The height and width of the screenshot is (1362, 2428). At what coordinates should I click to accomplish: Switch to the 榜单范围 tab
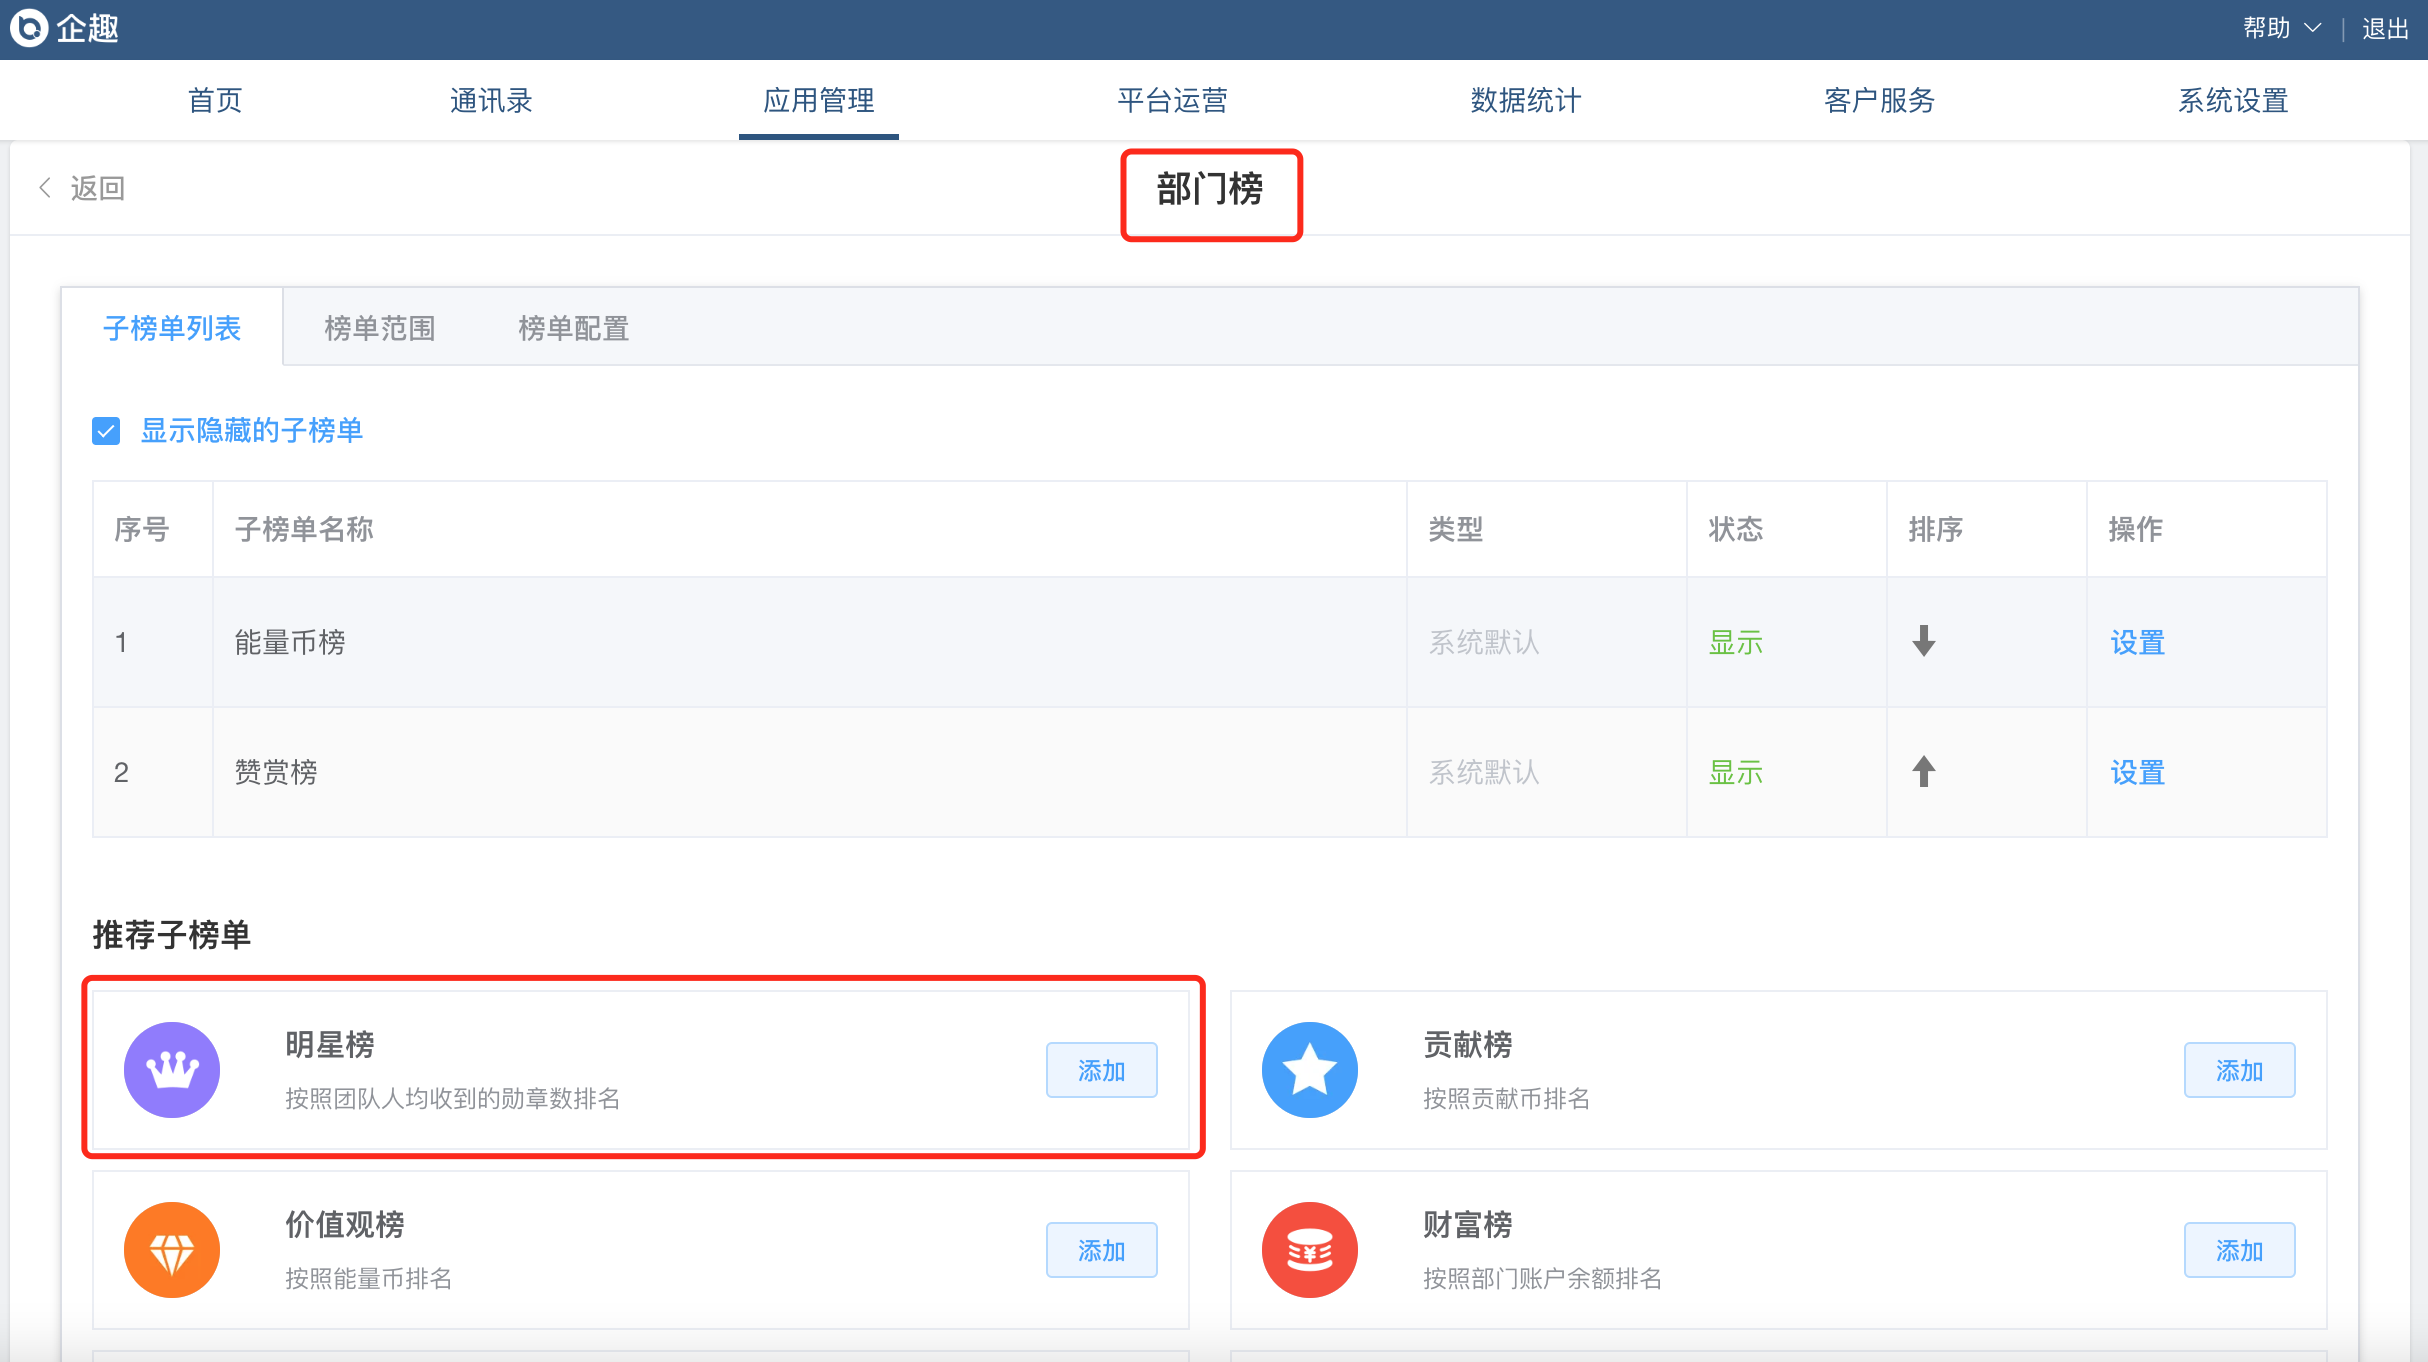tap(379, 328)
